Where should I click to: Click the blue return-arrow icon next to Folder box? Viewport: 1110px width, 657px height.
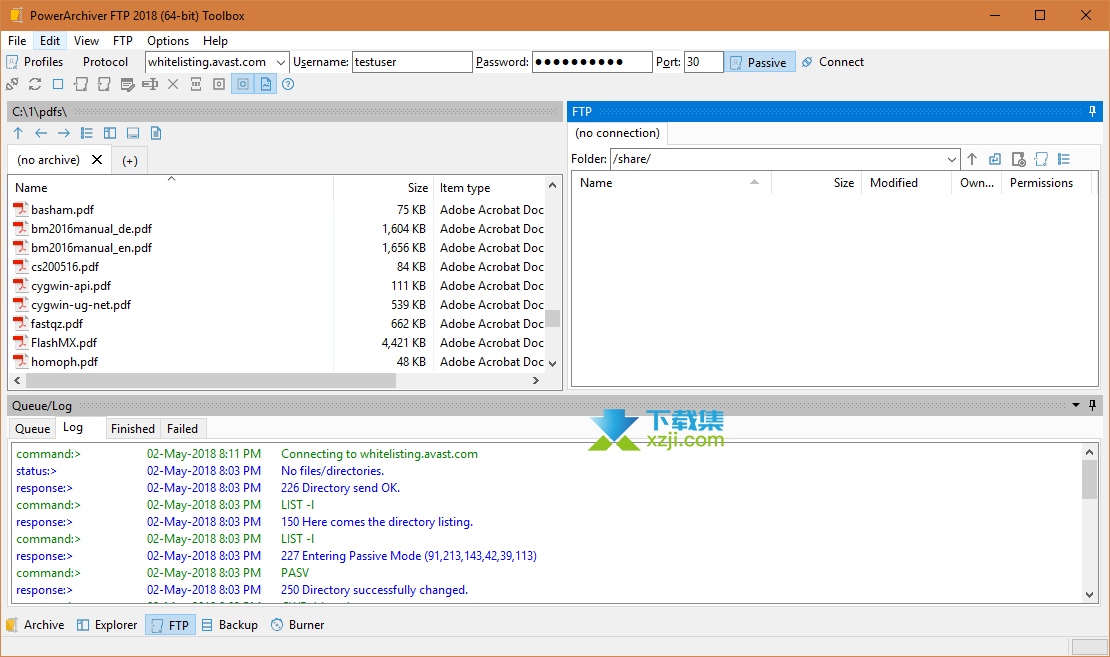(x=995, y=159)
